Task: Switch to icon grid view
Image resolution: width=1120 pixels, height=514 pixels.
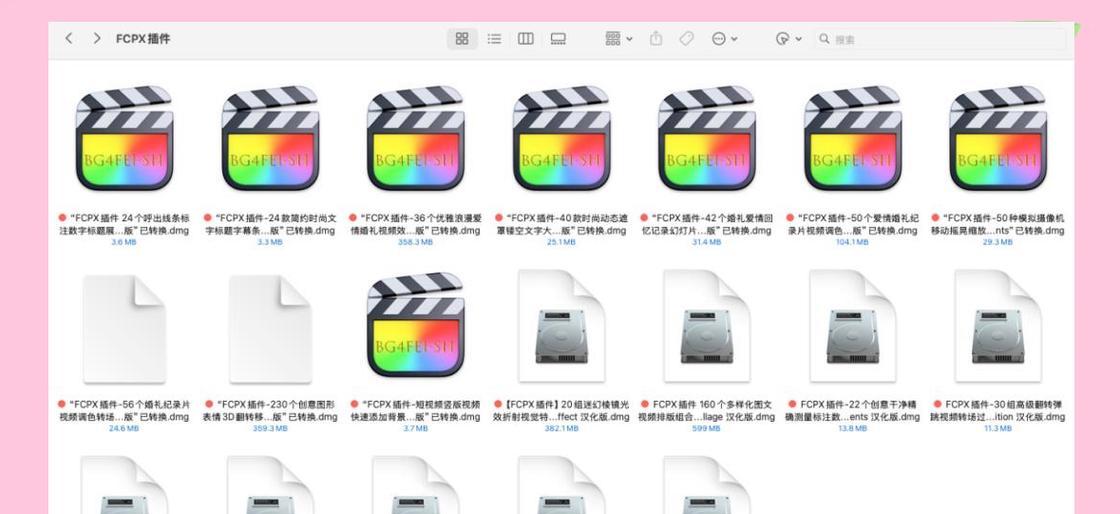Action: coord(462,39)
